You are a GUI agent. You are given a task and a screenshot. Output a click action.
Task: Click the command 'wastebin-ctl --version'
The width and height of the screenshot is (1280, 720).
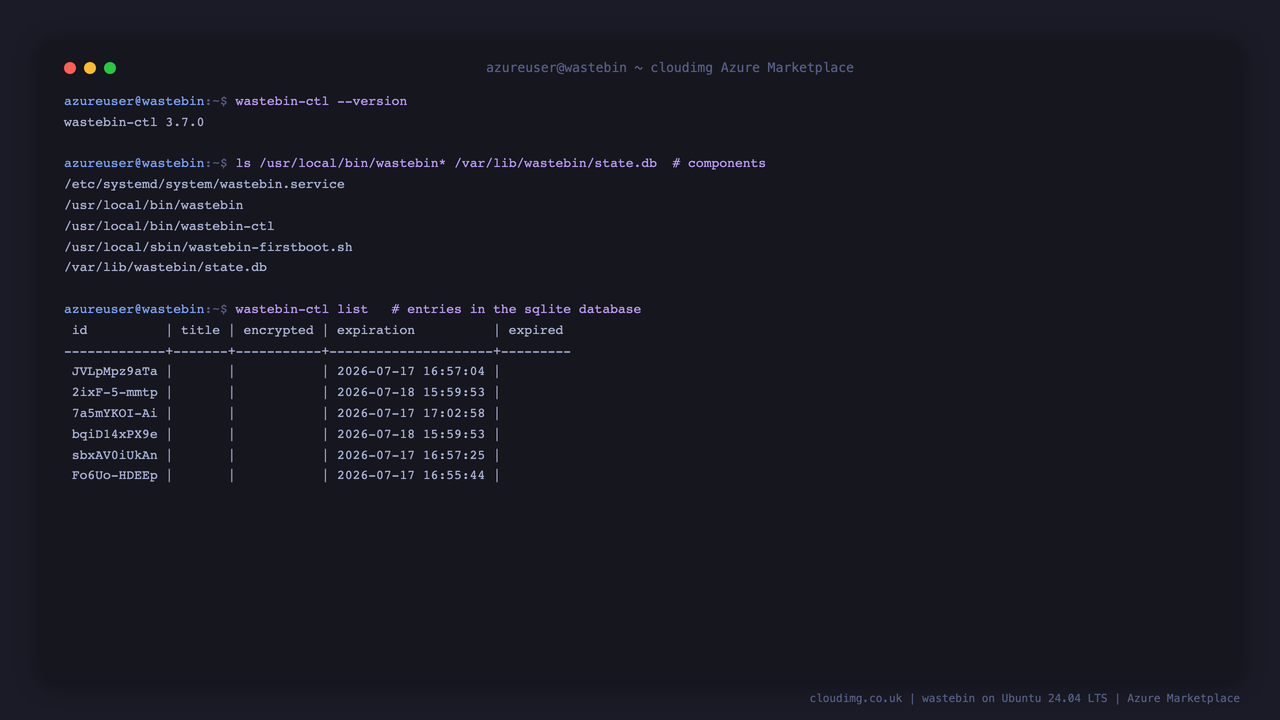coord(321,101)
